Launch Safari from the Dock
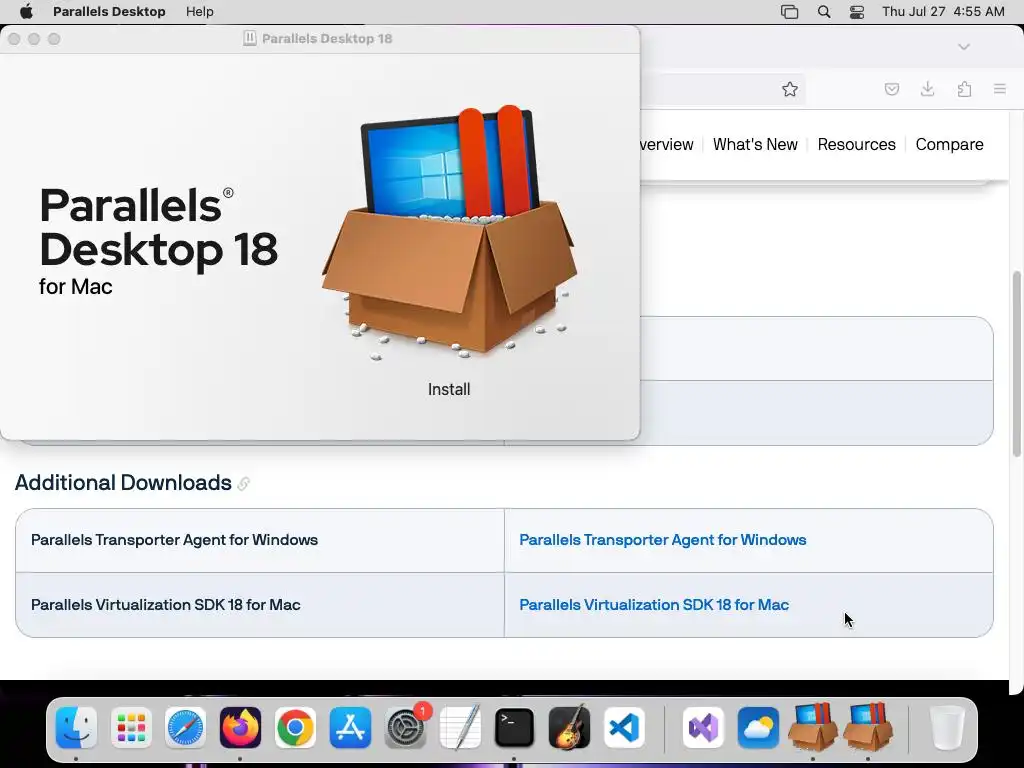1024x768 pixels. 185,728
